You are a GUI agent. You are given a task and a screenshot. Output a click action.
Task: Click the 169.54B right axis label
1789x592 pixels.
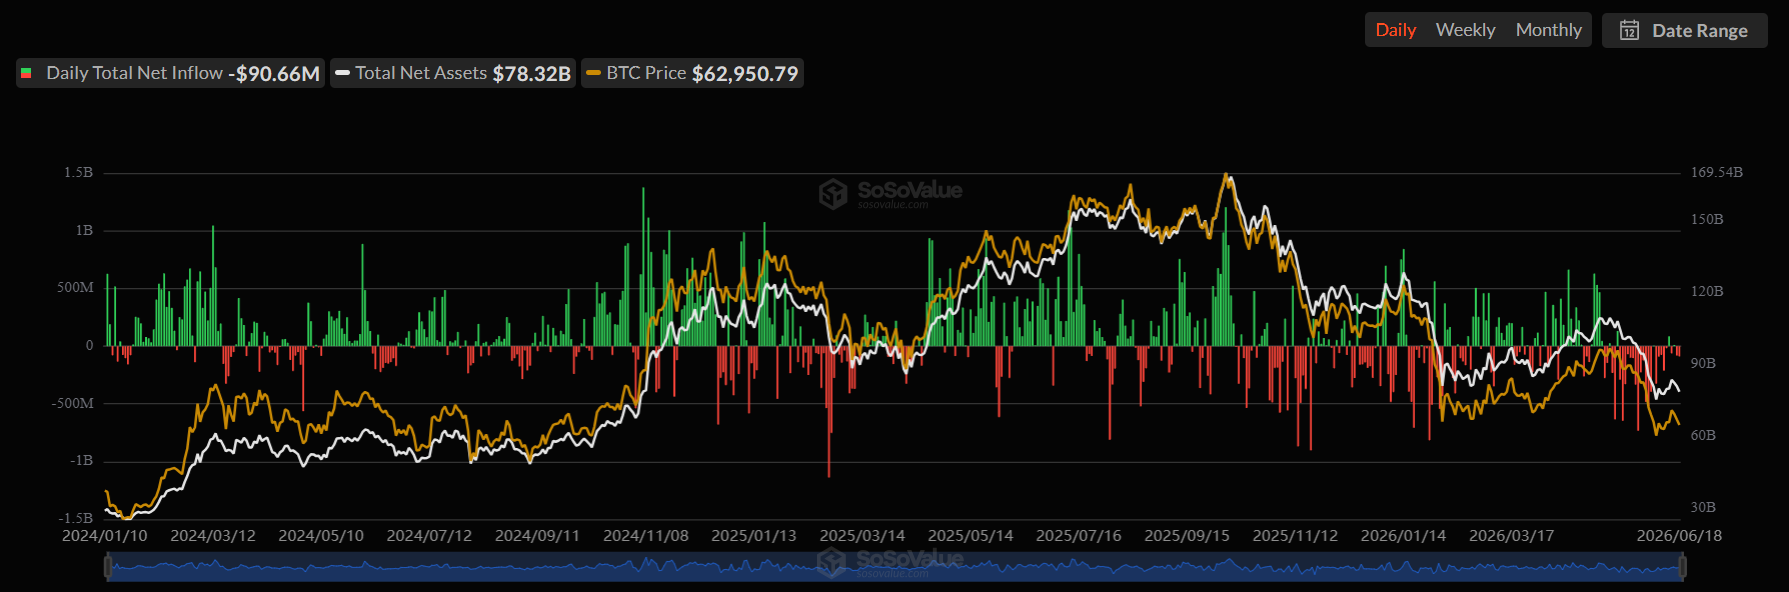point(1716,173)
